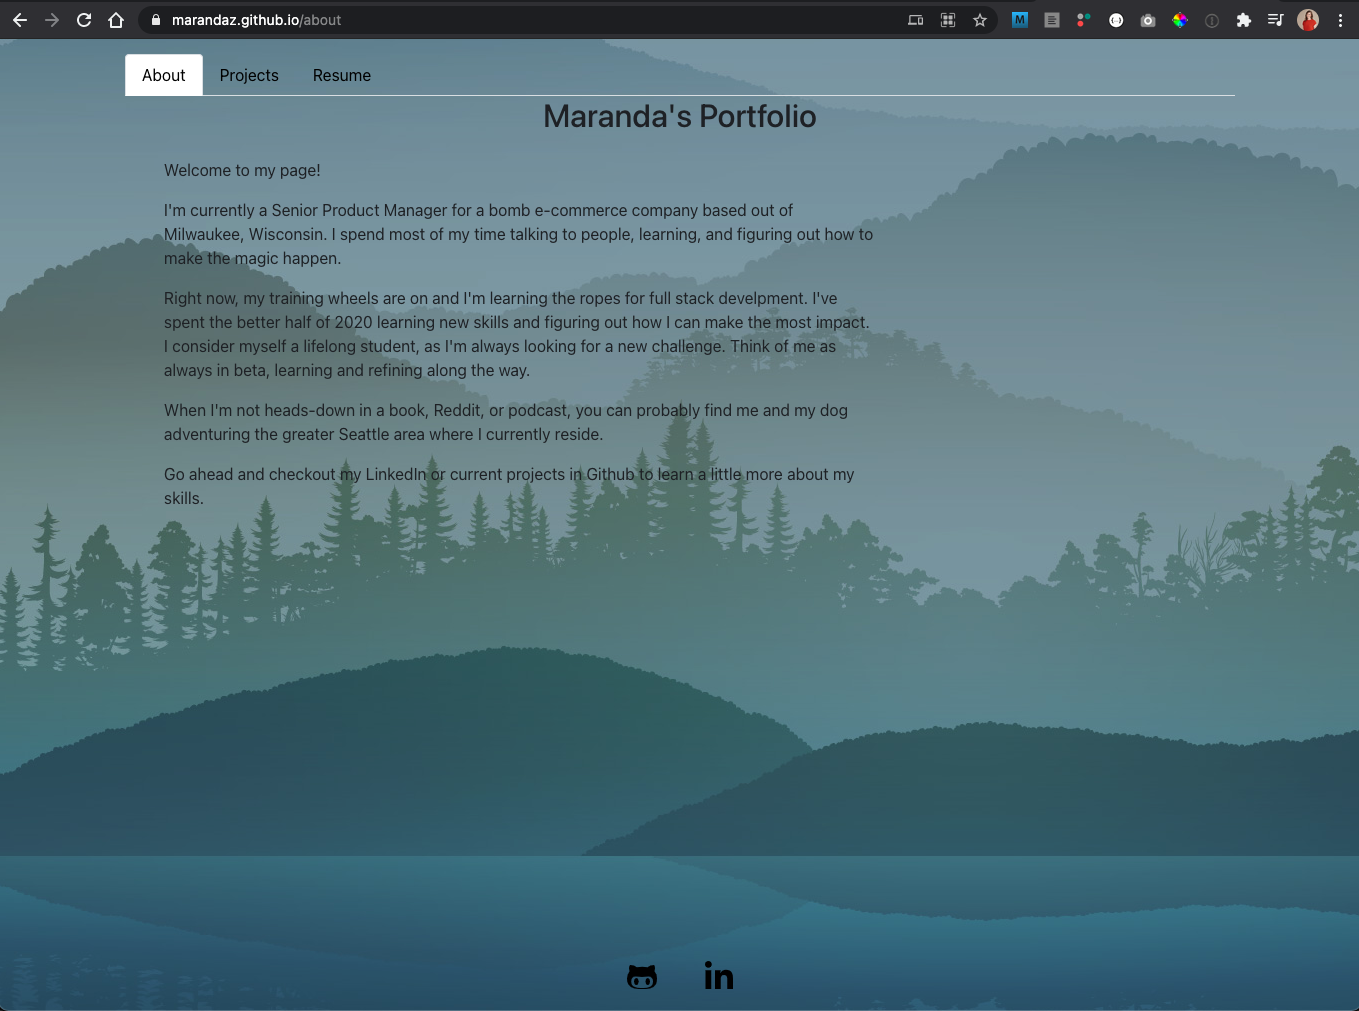This screenshot has height=1011, width=1359.
Task: Open the Chrome three-dot menu
Action: (x=1340, y=19)
